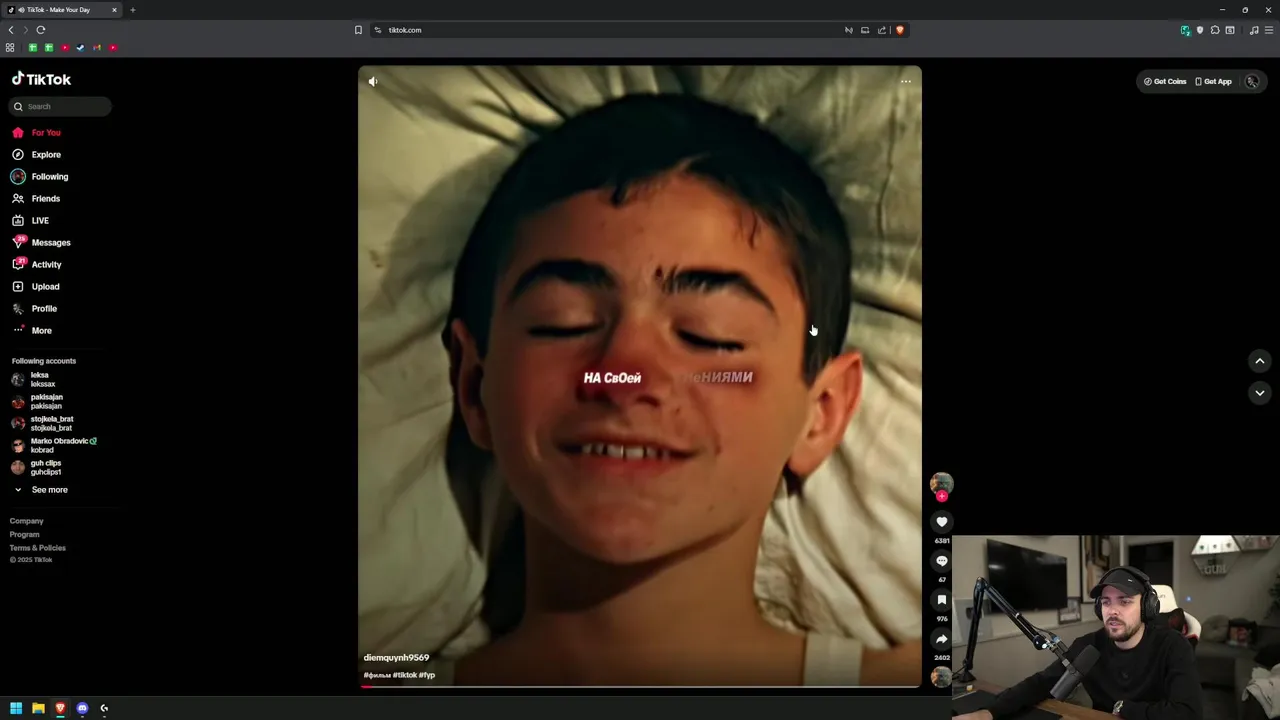Go to the next video with down chevron
The width and height of the screenshot is (1280, 720).
click(x=1260, y=393)
